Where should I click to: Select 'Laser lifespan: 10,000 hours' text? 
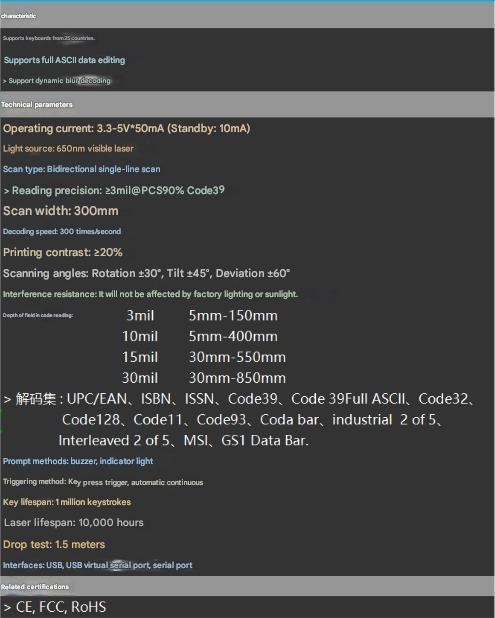[x=74, y=523]
